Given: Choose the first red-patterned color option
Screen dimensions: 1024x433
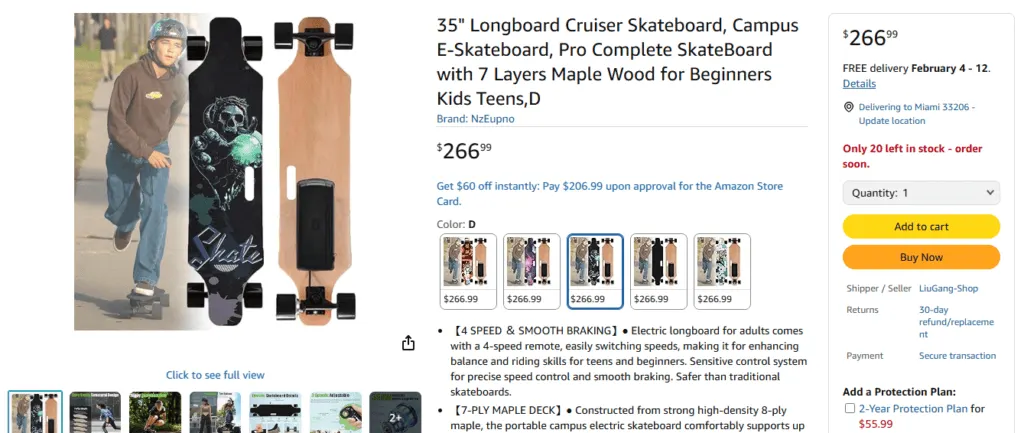Looking at the screenshot, I should [468, 271].
